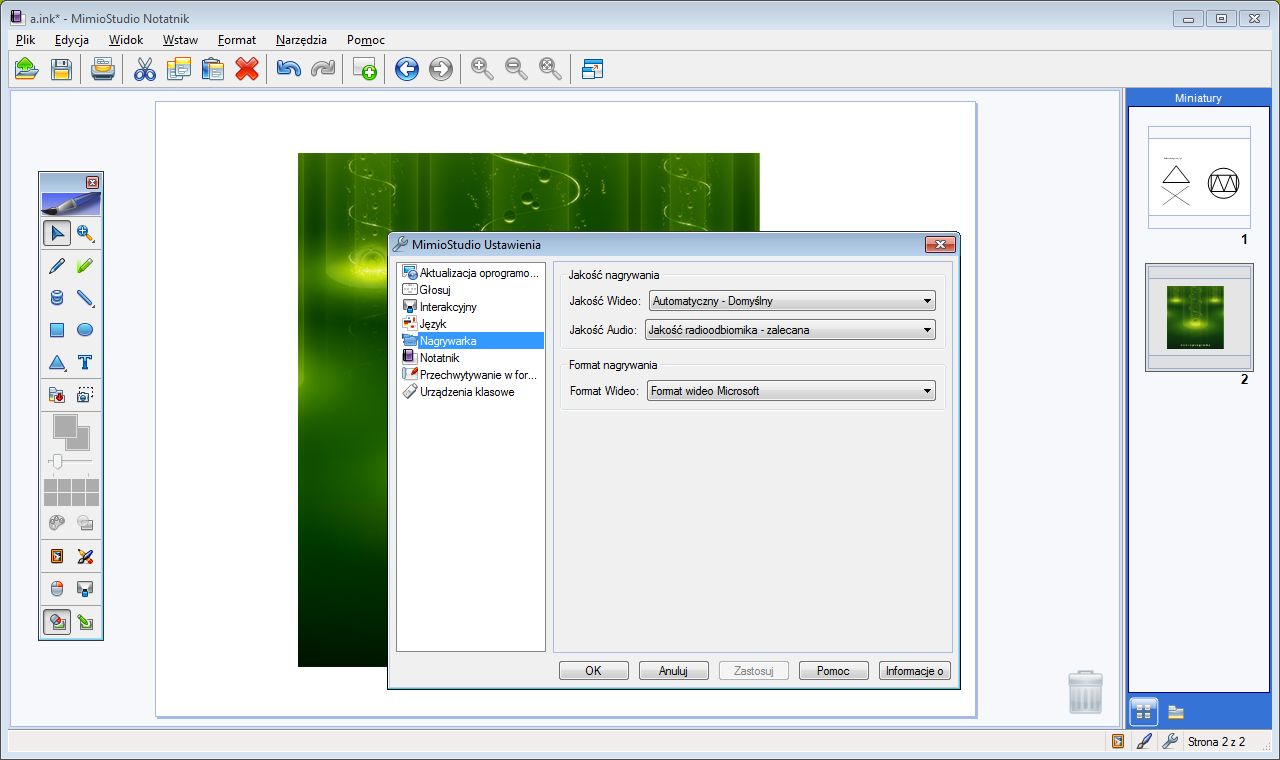Click the wrench settings icon in status bar
This screenshot has width=1280, height=760.
1169,742
